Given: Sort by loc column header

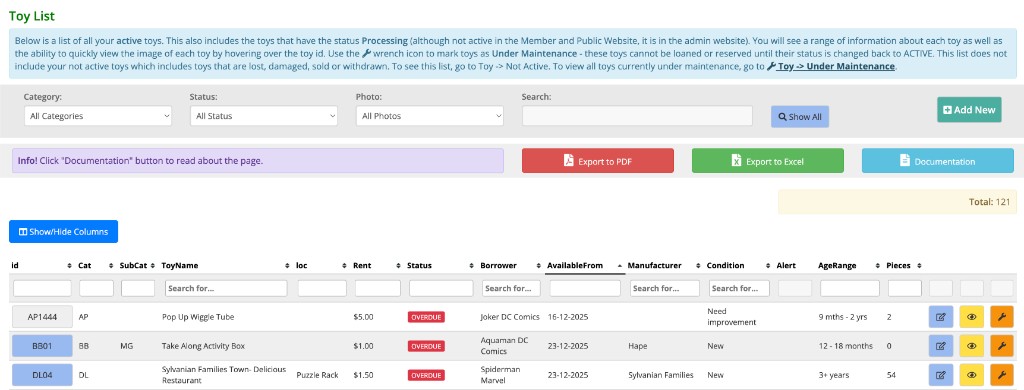Looking at the screenshot, I should point(321,265).
